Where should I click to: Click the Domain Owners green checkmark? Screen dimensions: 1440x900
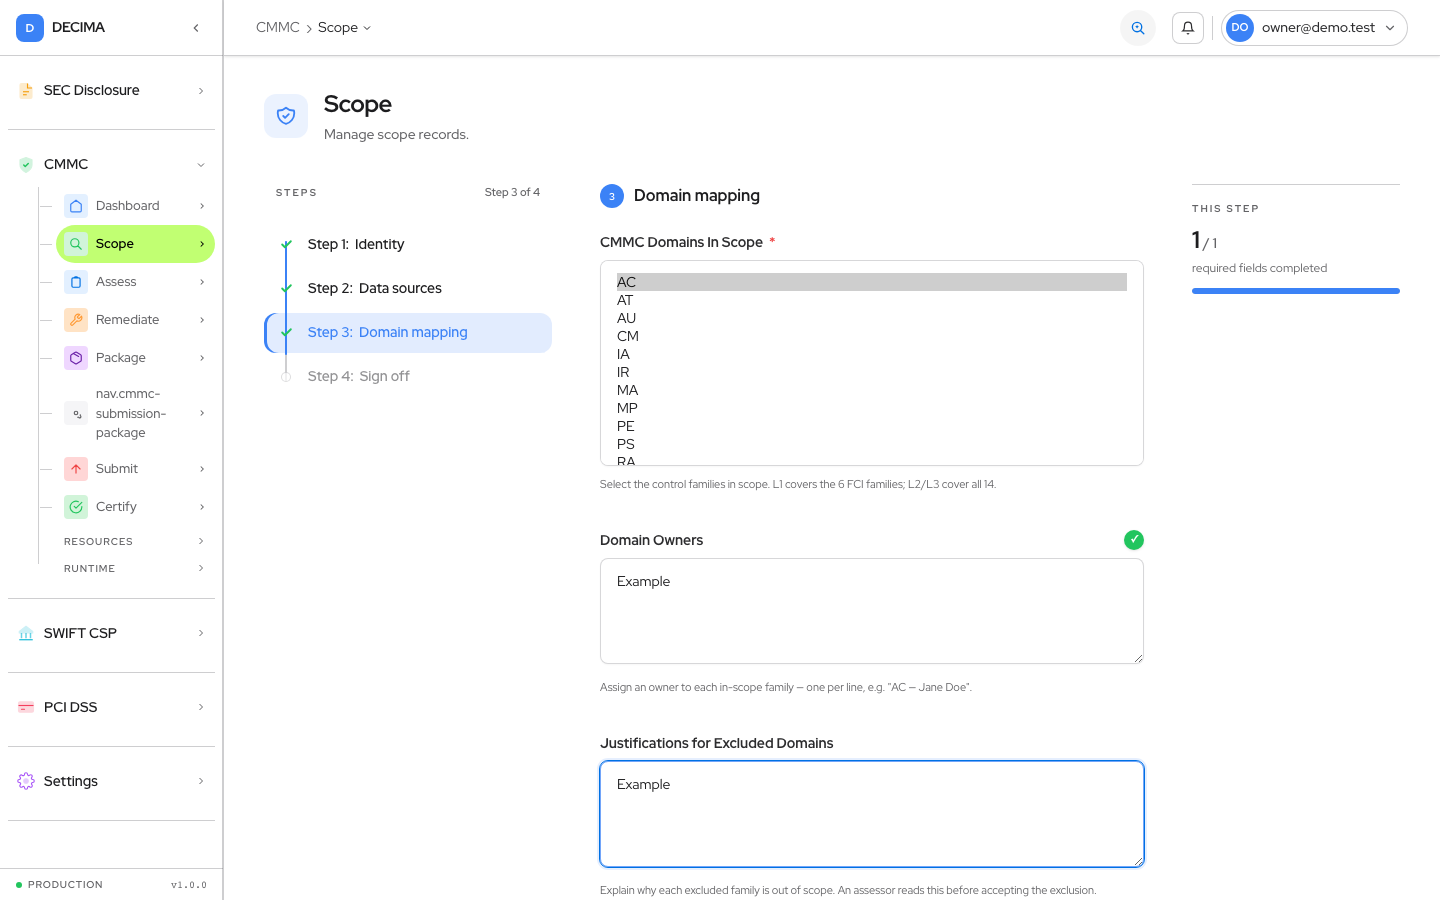[x=1134, y=540]
